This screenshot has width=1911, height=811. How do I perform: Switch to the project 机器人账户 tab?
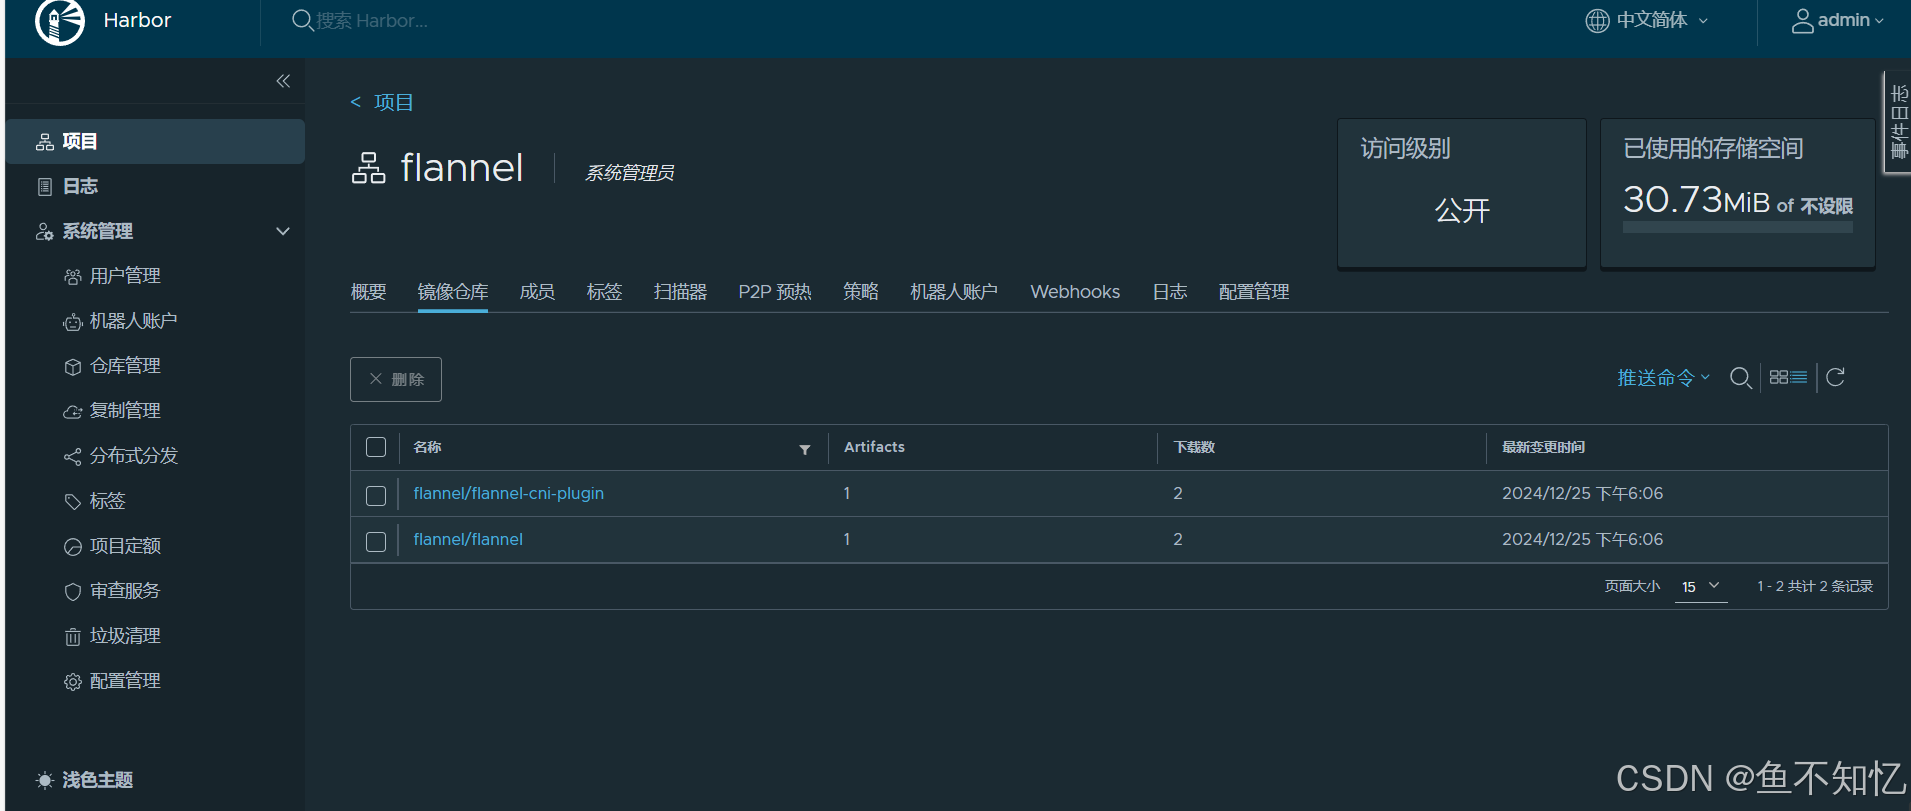(954, 292)
